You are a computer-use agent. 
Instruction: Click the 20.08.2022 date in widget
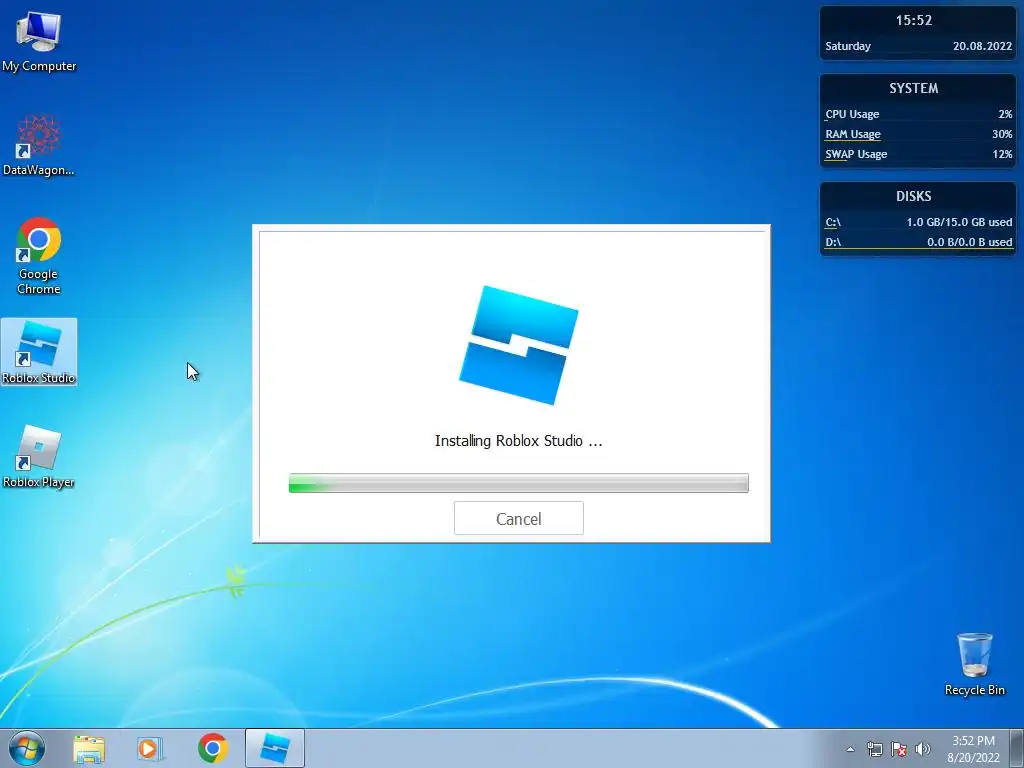coord(982,46)
